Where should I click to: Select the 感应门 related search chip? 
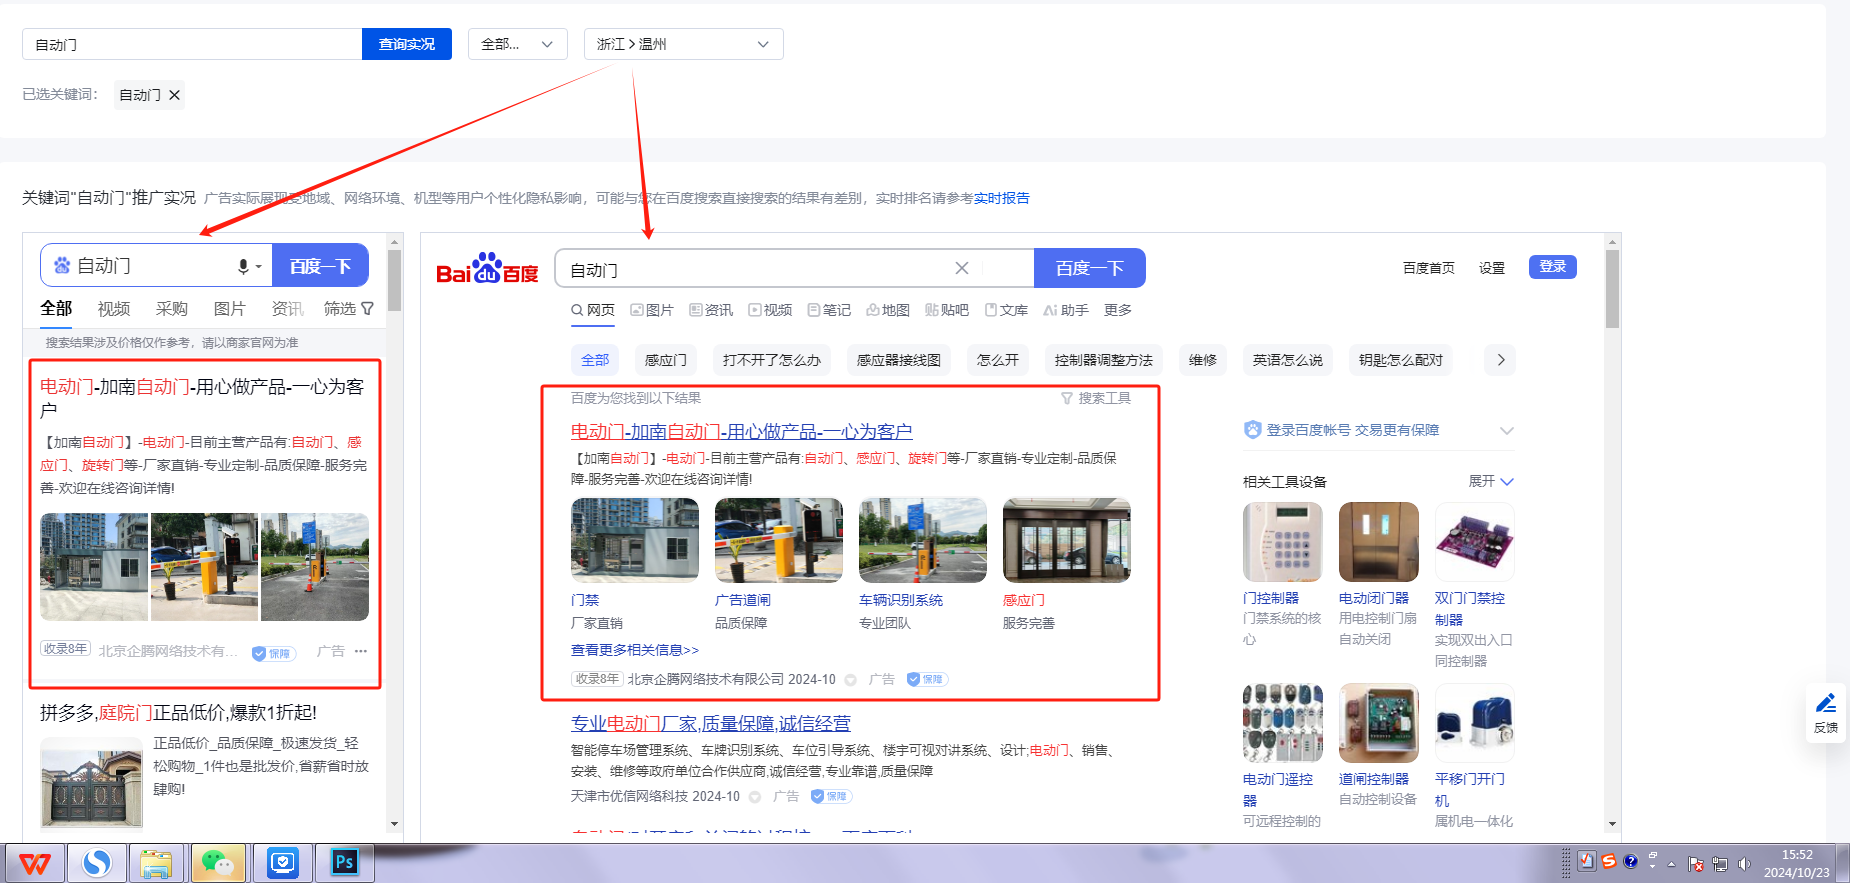pyautogui.click(x=665, y=360)
